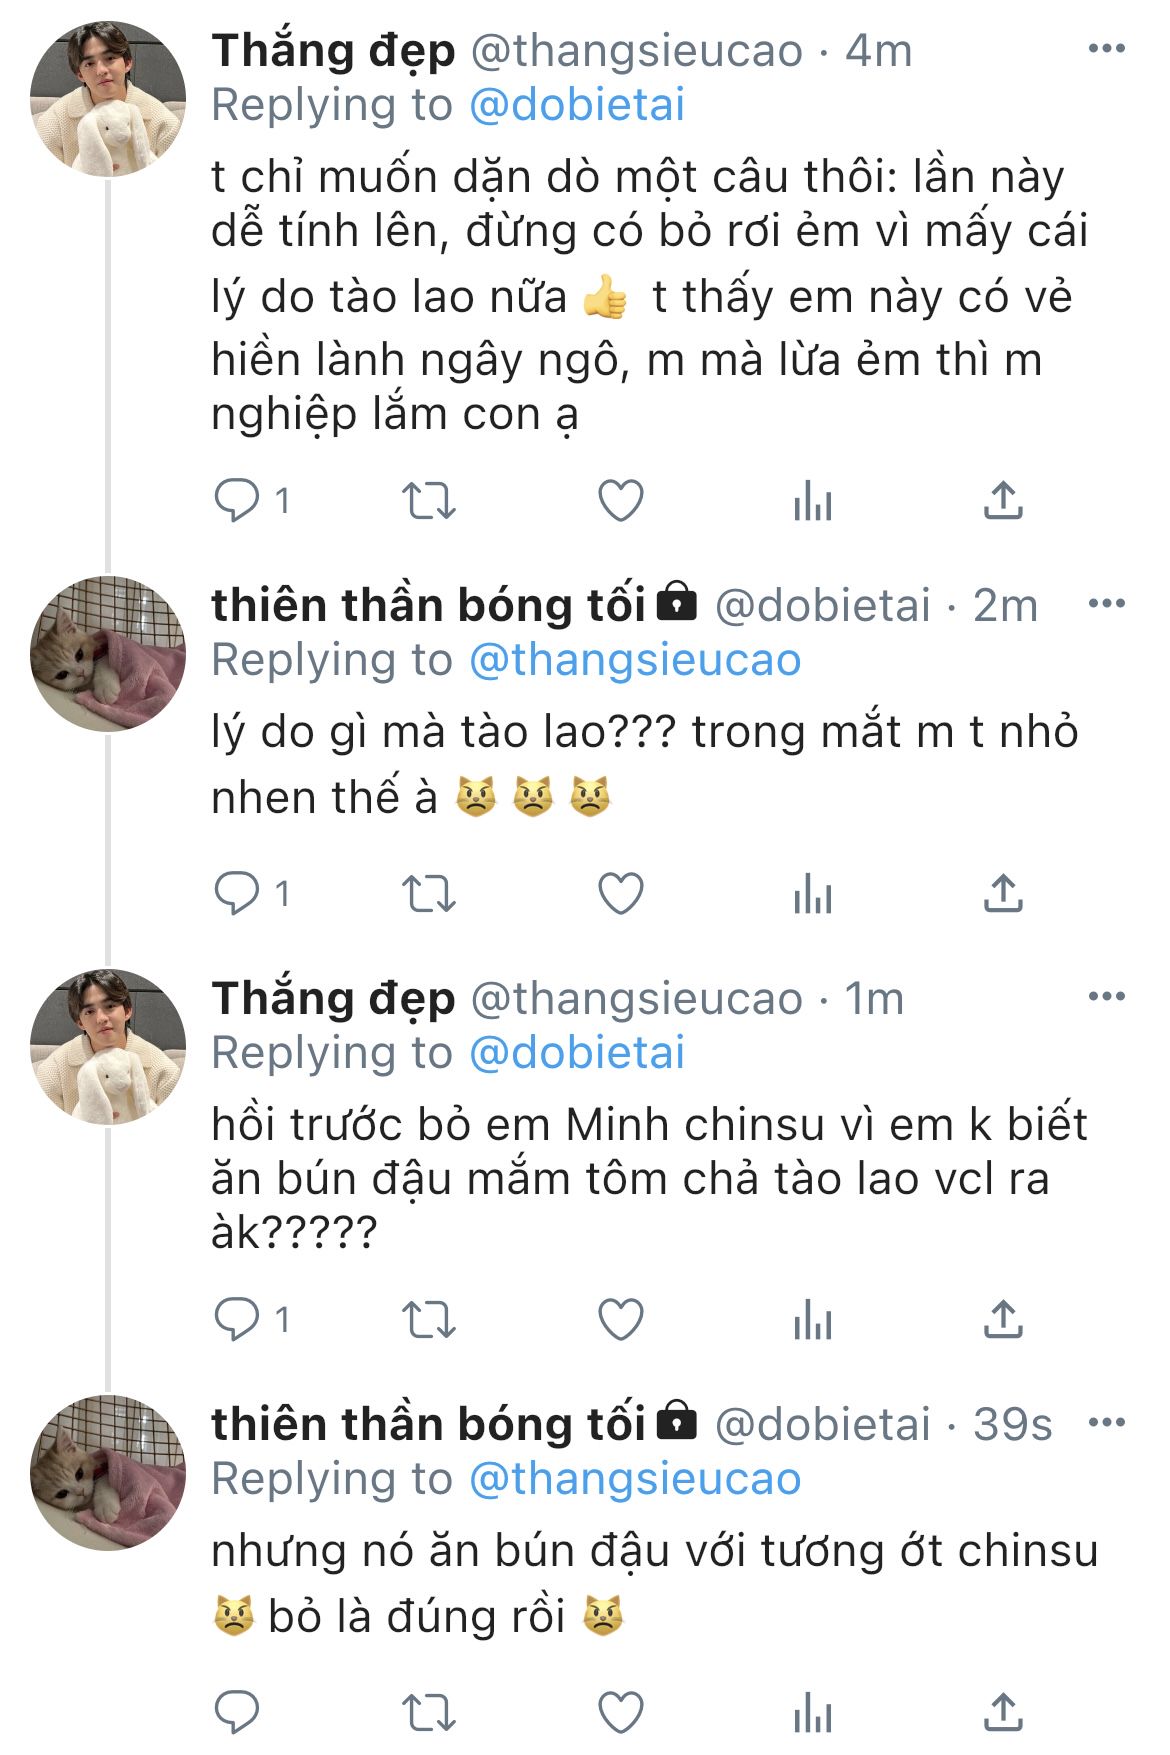Open more options for the 4m tweet
The image size is (1170, 1755).
1106,49
